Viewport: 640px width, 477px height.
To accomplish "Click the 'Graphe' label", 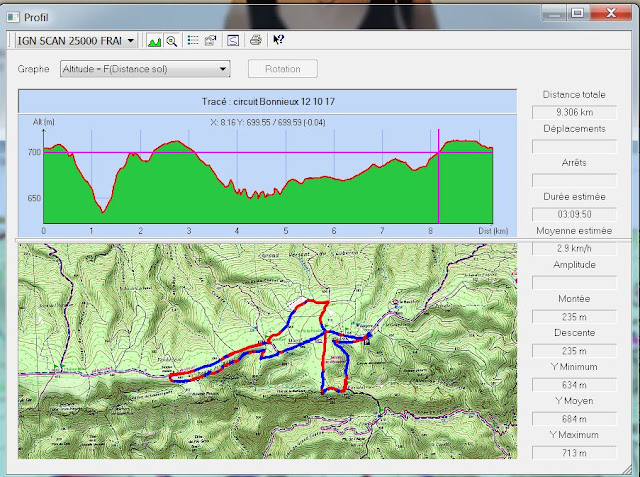I will tap(33, 69).
